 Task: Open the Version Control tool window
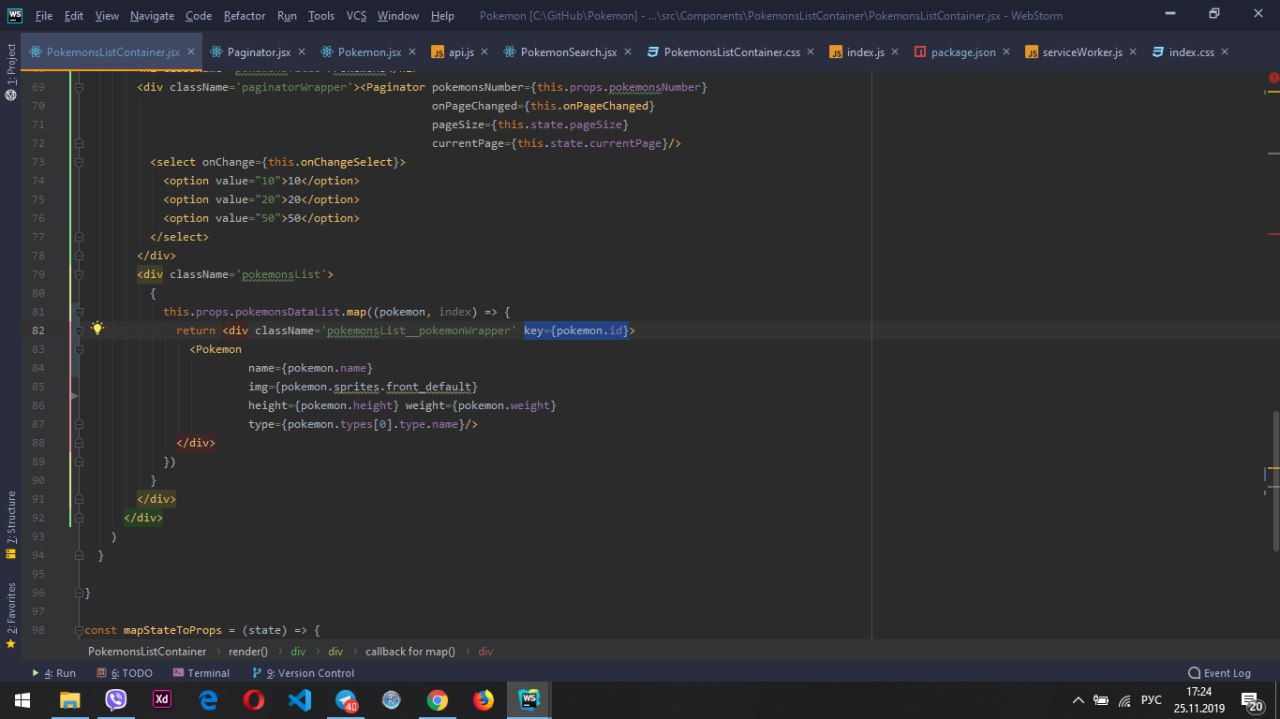pos(308,673)
